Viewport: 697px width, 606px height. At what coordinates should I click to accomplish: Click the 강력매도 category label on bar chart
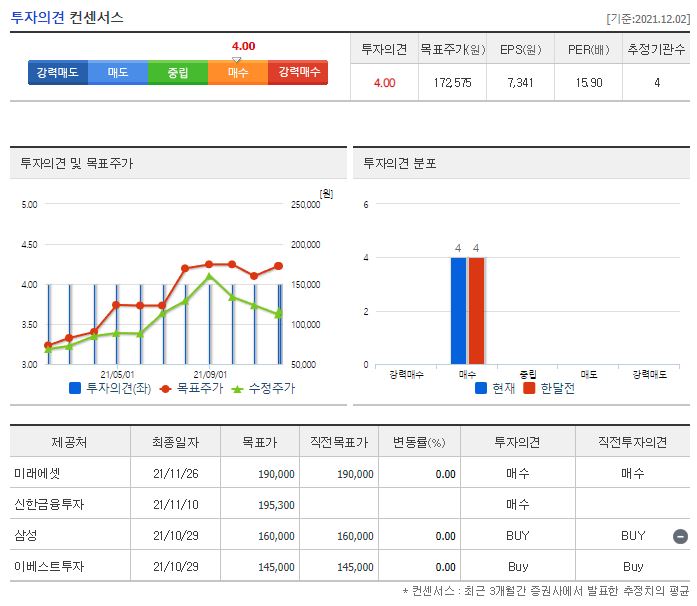click(649, 374)
